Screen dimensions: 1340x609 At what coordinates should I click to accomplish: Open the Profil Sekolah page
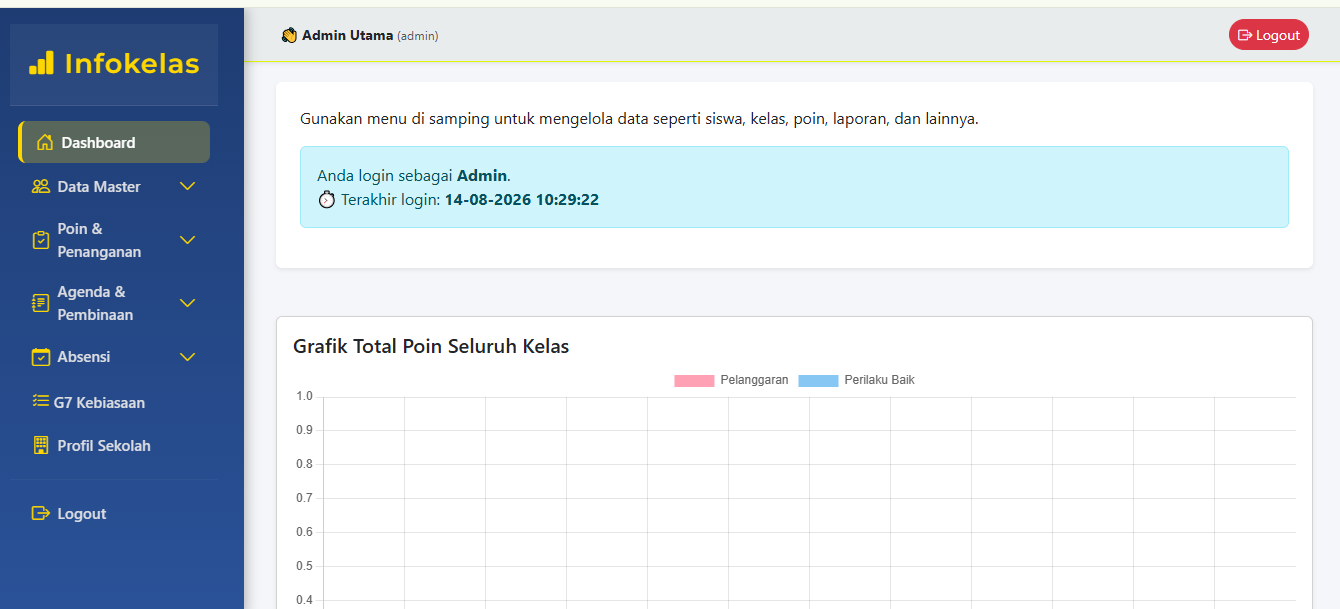(114, 445)
